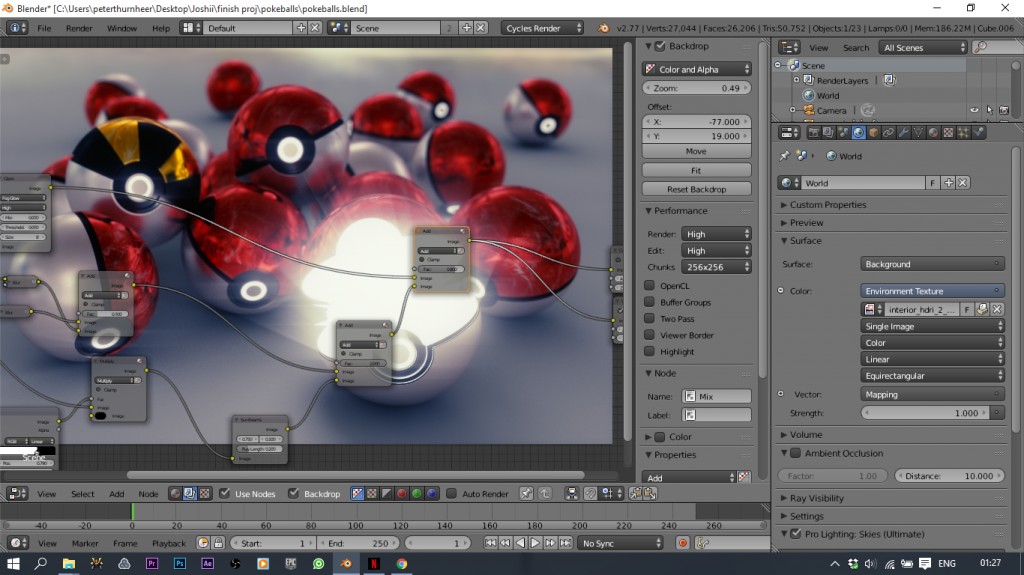Open the Node menu in the node editor header
The image size is (1024, 575).
click(148, 494)
